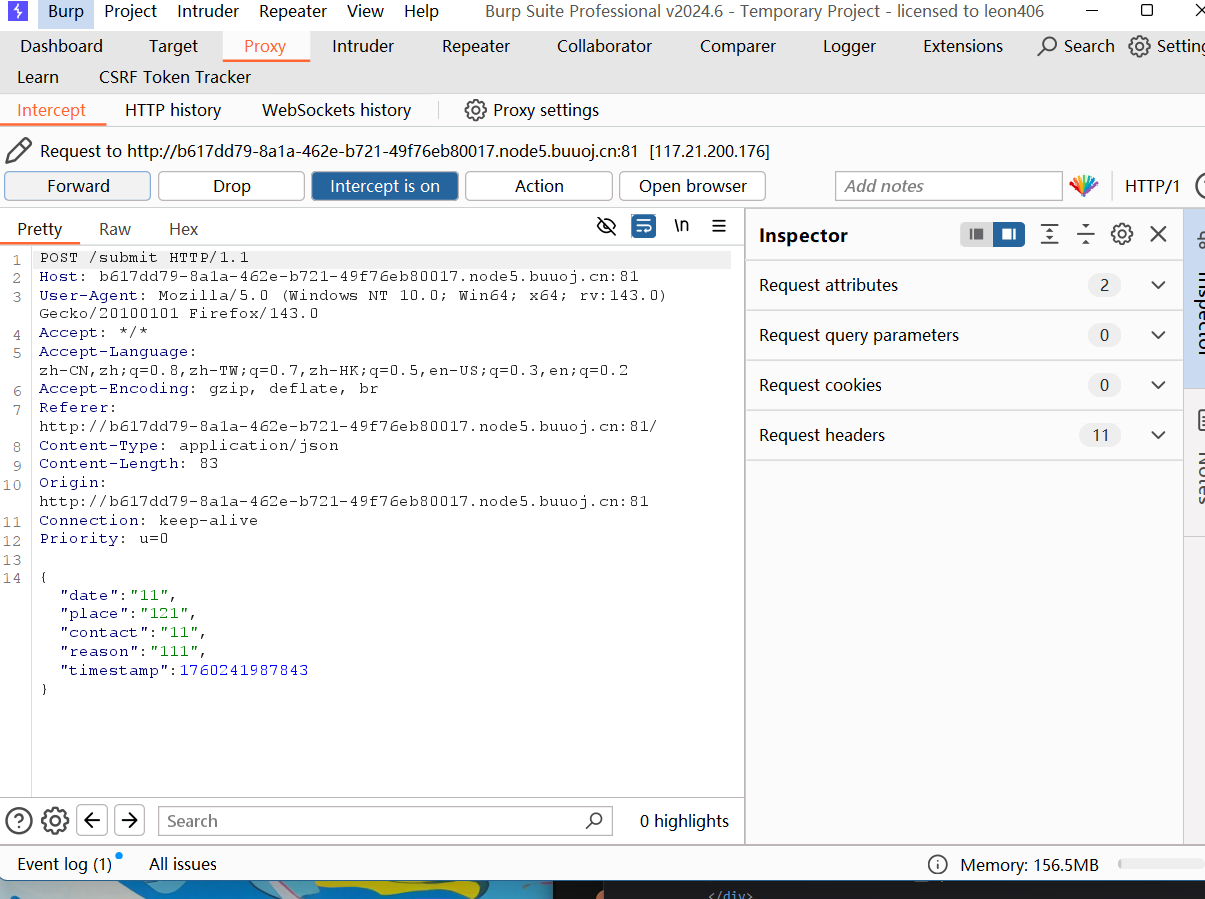Expand Request cookies section
Viewport: 1205px width, 899px height.
coord(1158,385)
